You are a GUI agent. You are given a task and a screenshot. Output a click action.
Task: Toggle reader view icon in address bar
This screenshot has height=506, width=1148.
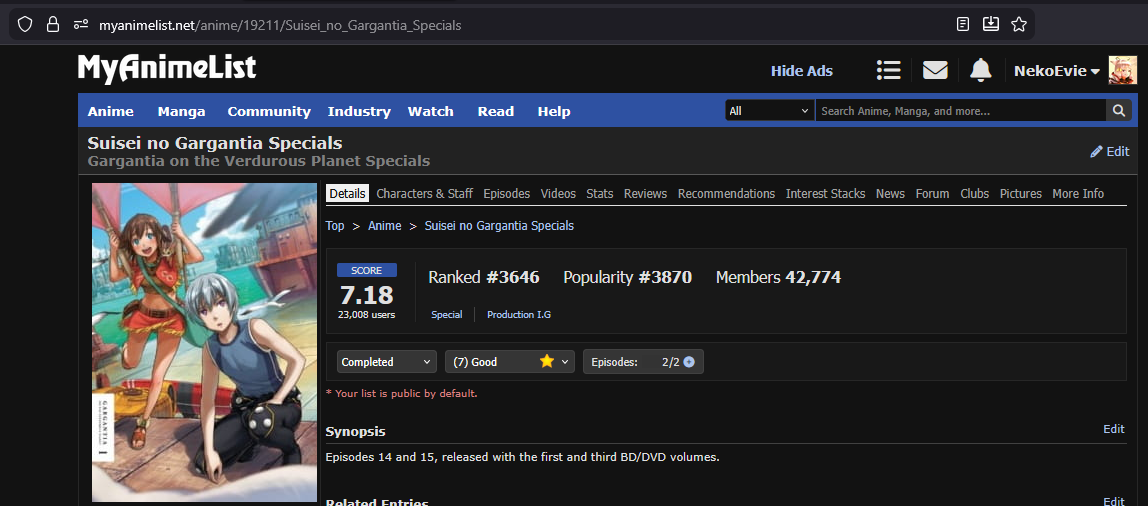[964, 24]
